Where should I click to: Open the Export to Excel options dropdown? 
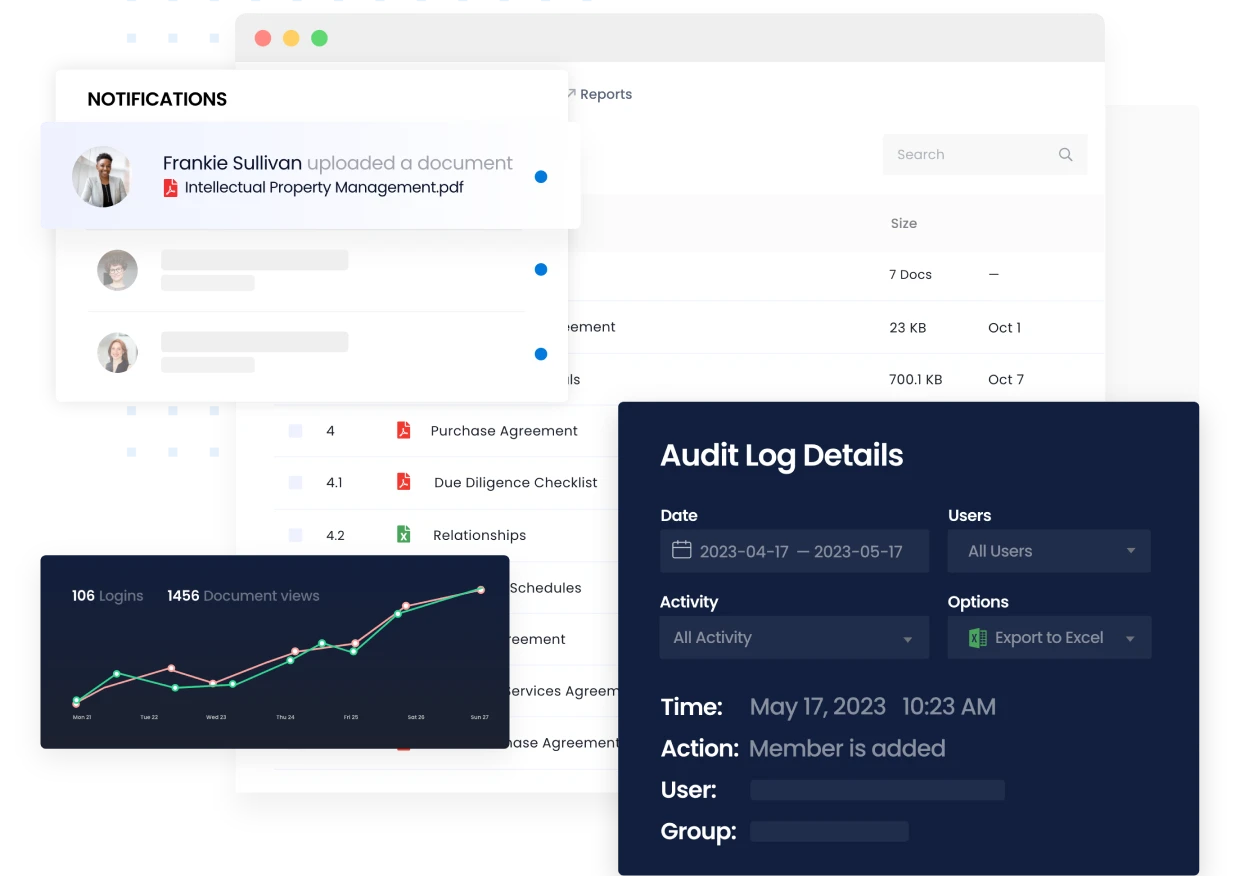pyautogui.click(x=1131, y=637)
